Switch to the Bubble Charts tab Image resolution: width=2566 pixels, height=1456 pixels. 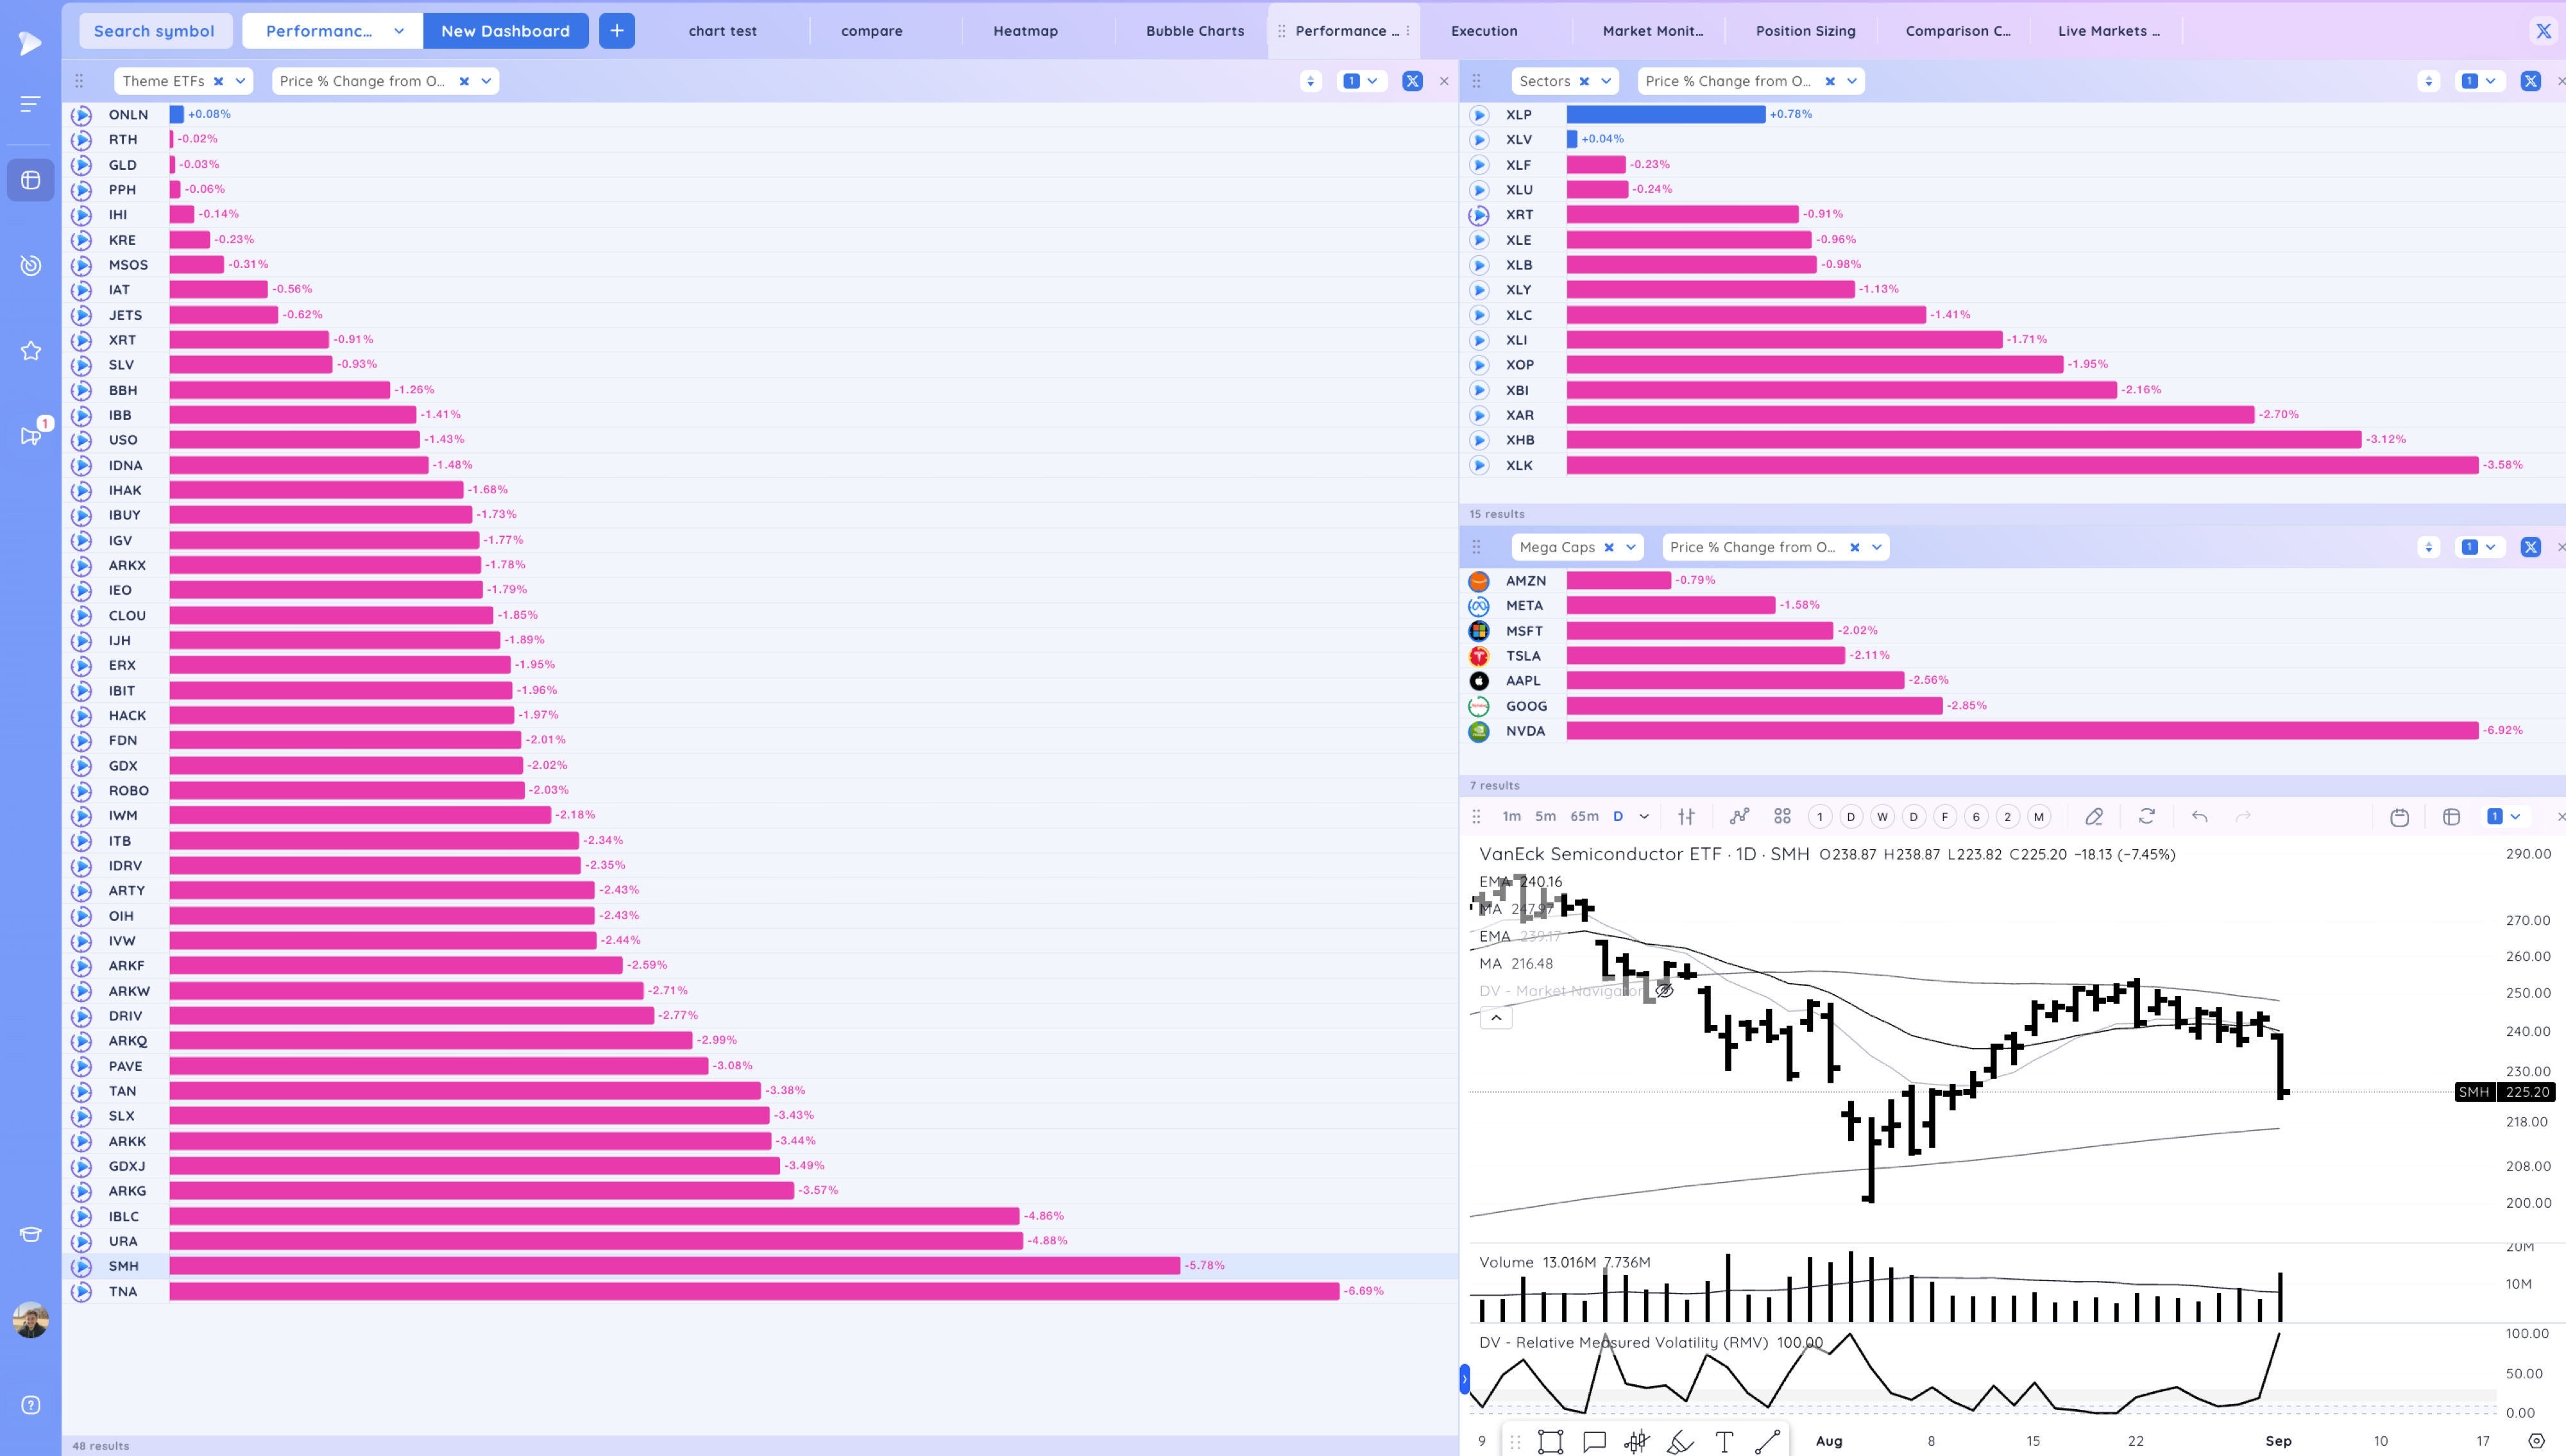tap(1194, 31)
